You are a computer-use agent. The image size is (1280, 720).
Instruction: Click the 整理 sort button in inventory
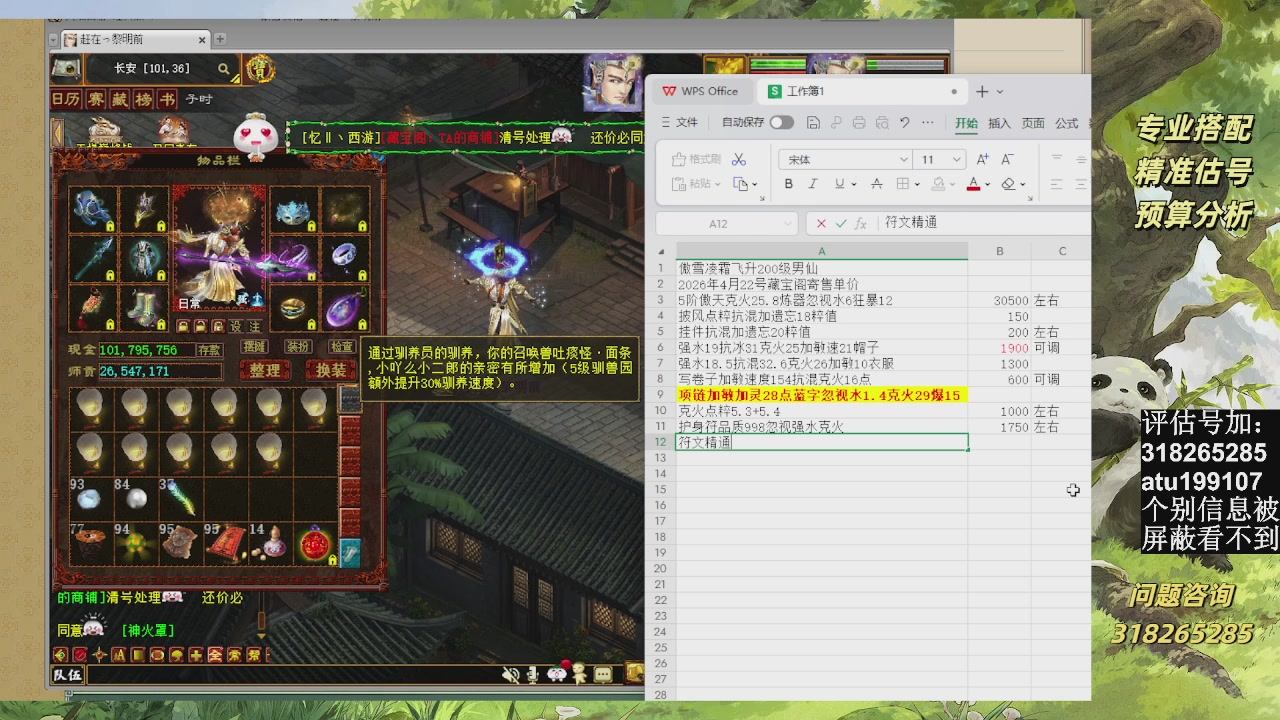(265, 370)
